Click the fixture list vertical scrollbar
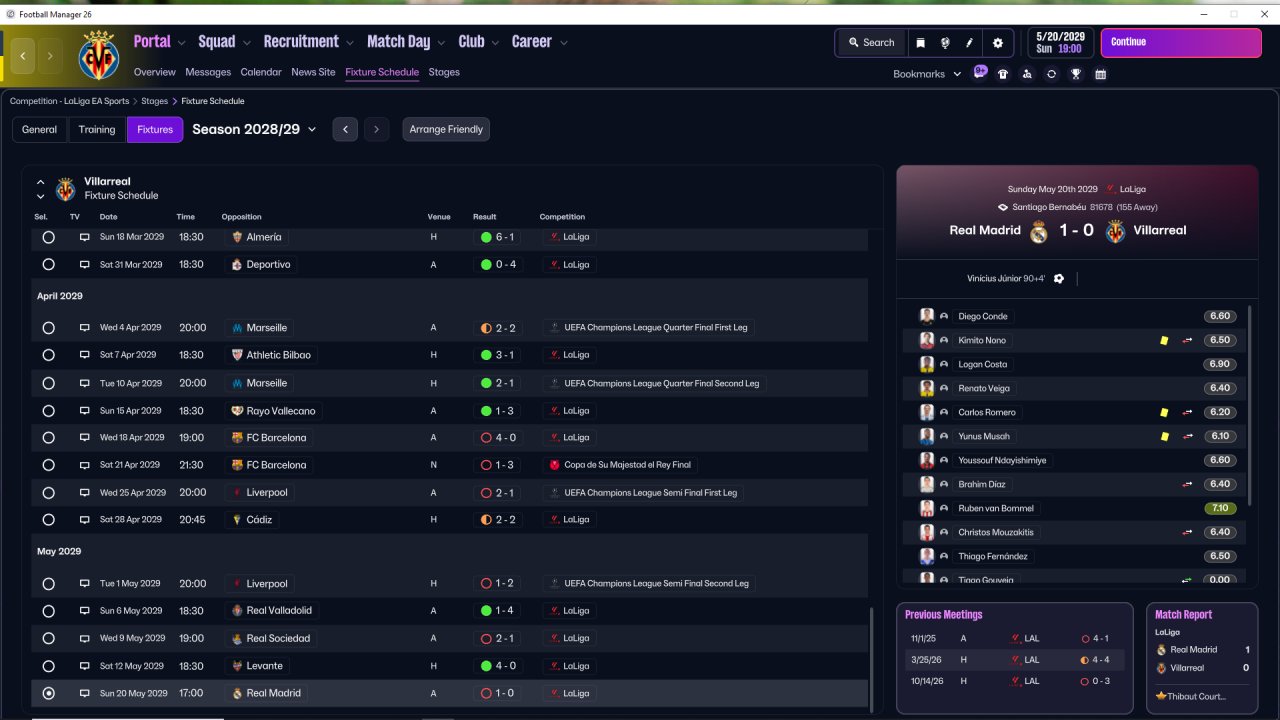 pyautogui.click(x=872, y=660)
